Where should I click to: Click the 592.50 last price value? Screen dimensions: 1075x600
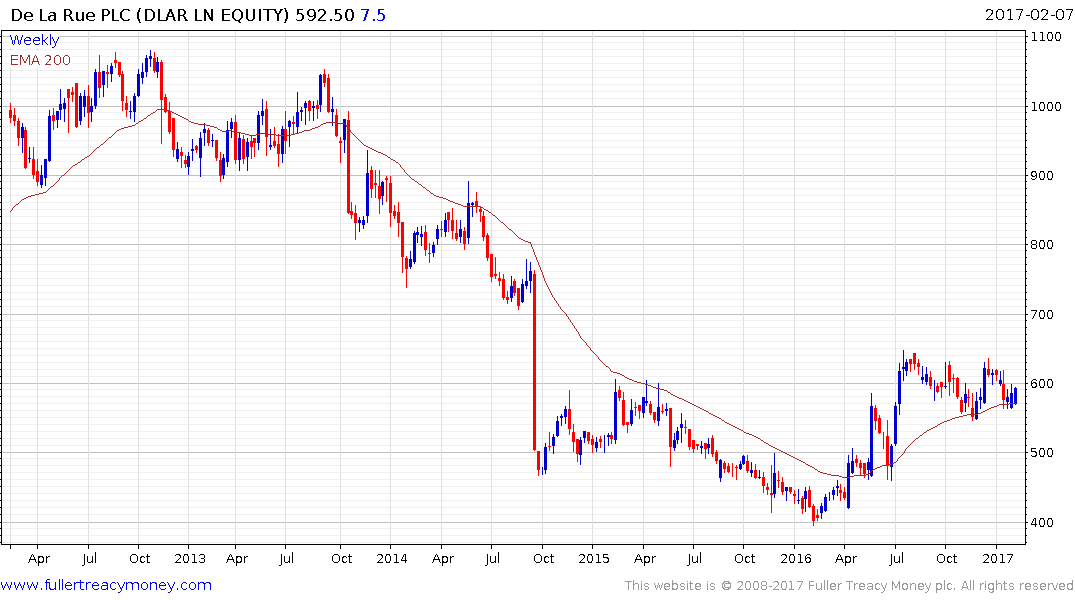pyautogui.click(x=325, y=14)
